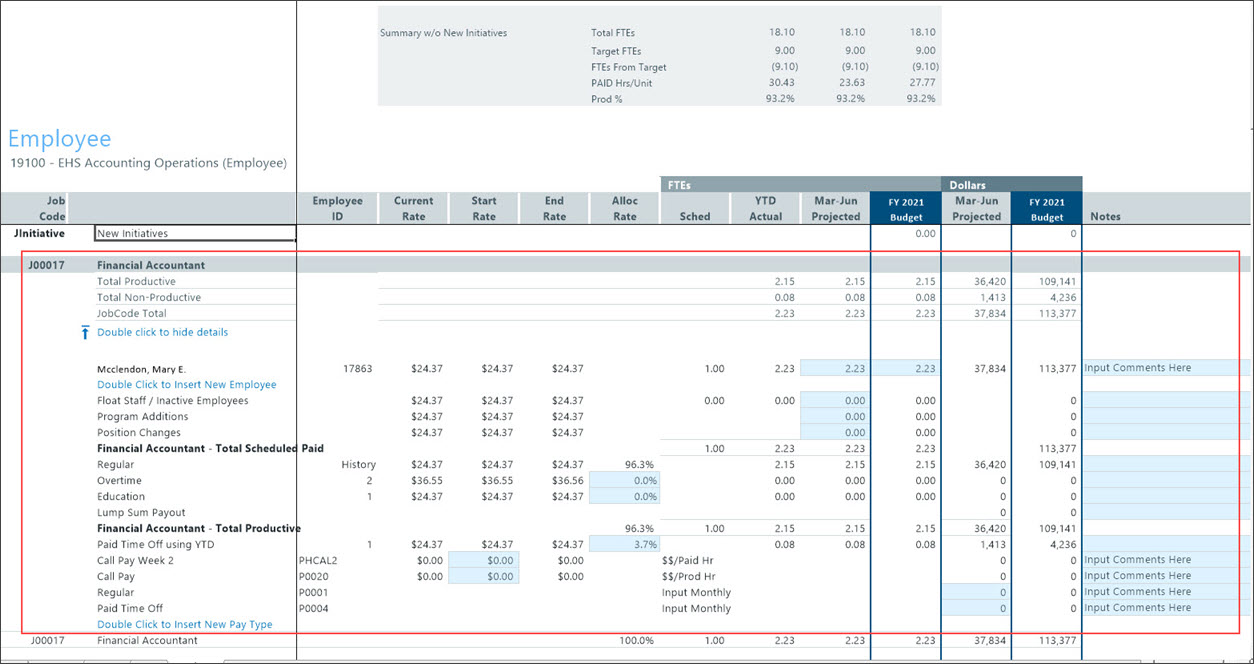This screenshot has width=1254, height=664.
Task: Select Call Pay Week 2 Start Rate cell
Action: click(x=484, y=561)
